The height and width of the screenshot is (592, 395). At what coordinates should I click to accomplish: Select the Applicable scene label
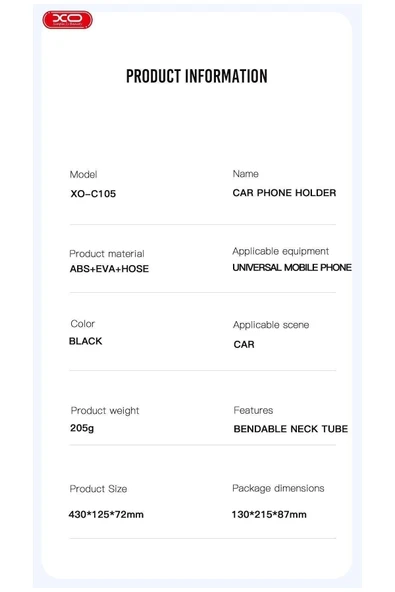tap(271, 325)
